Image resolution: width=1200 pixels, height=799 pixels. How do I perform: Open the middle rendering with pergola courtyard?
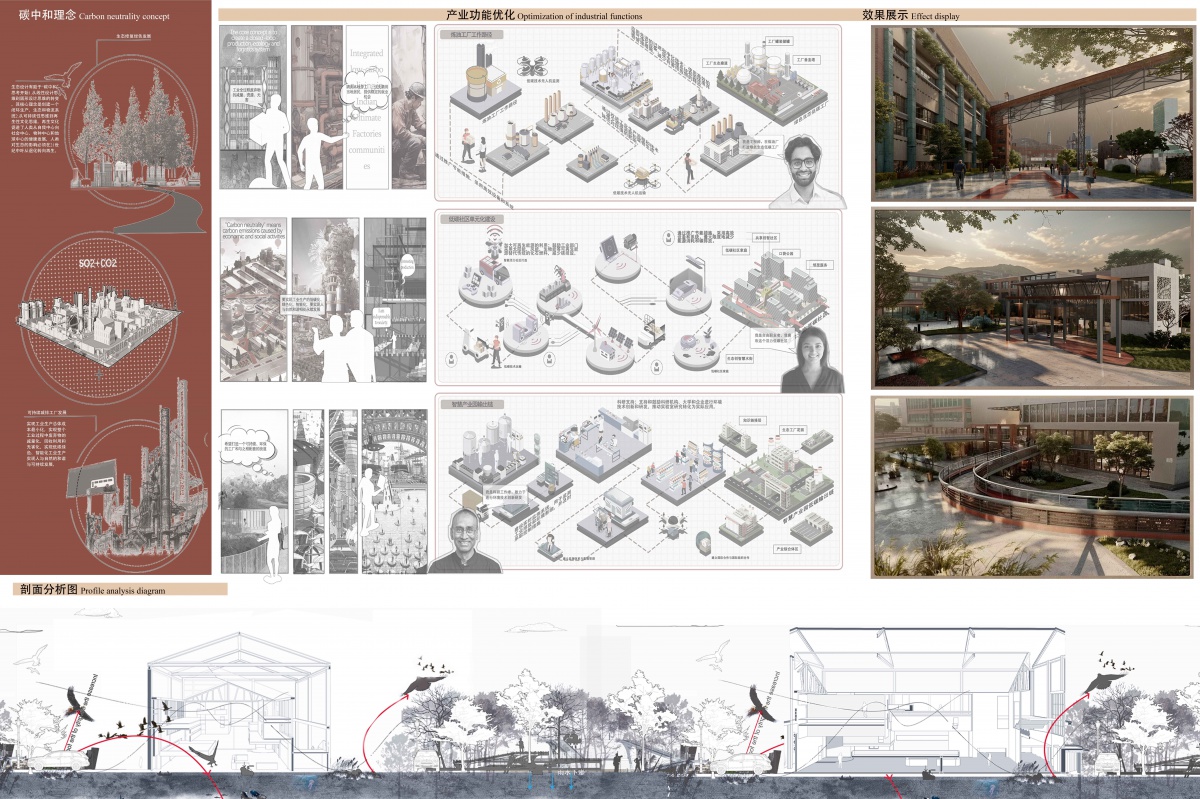click(x=1030, y=298)
